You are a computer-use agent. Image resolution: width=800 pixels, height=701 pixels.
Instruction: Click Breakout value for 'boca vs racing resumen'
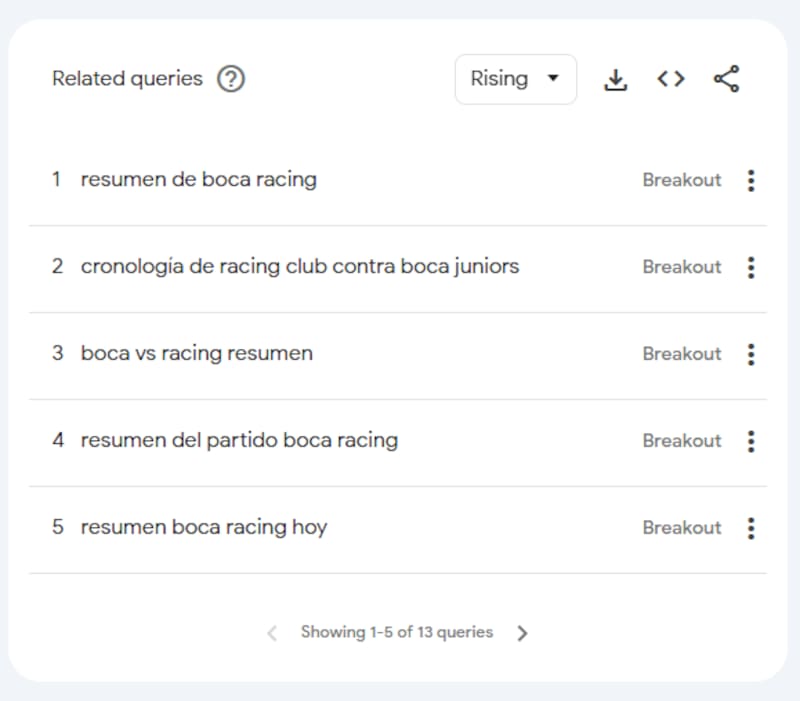coord(682,354)
